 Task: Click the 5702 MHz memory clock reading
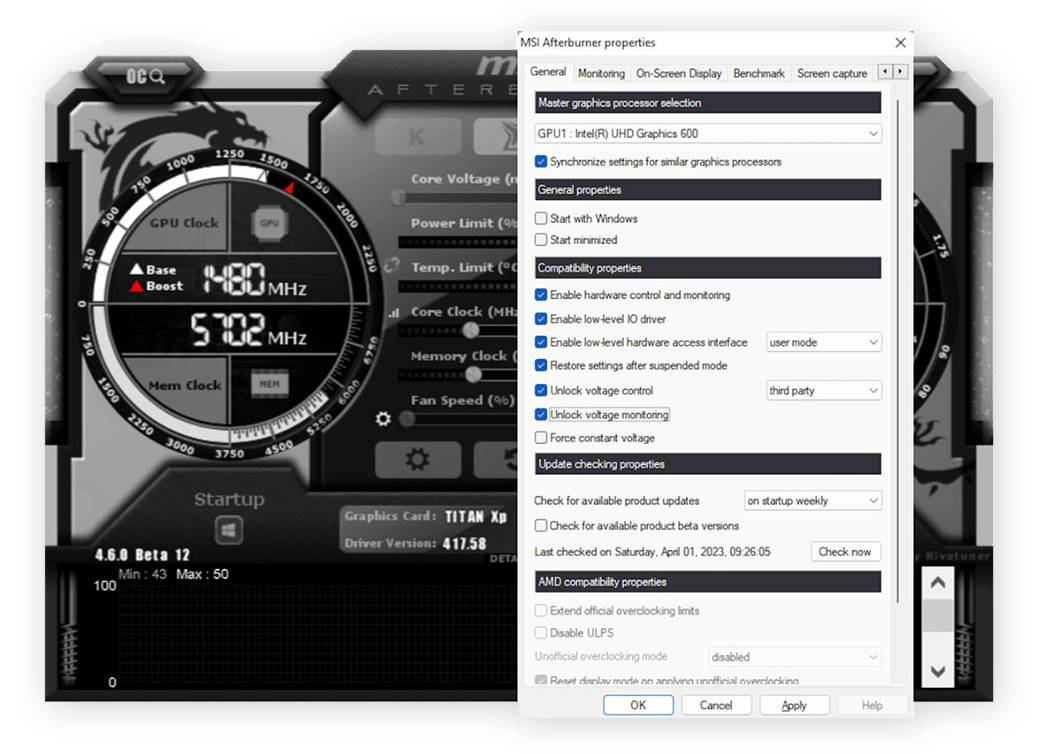point(248,330)
